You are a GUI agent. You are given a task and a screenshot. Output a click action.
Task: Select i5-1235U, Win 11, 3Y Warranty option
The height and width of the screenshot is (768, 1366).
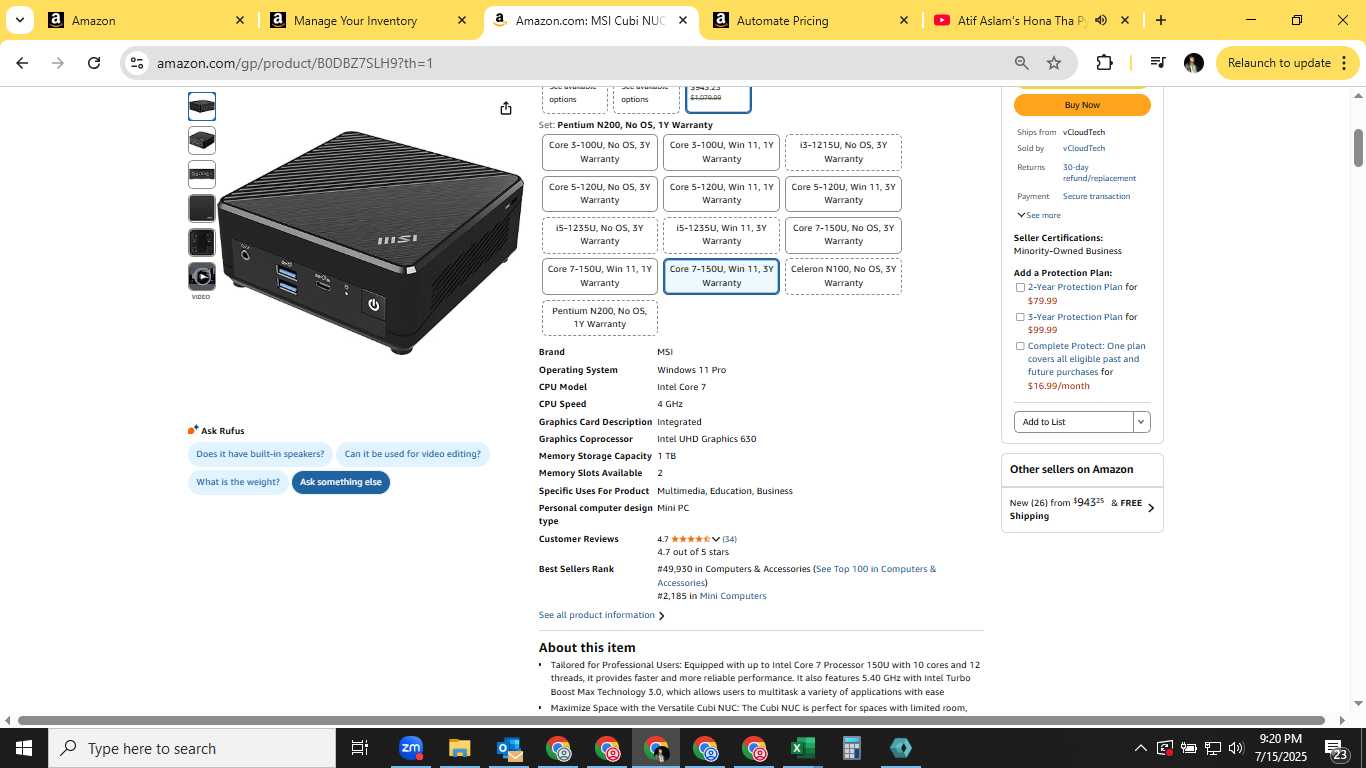tap(722, 235)
